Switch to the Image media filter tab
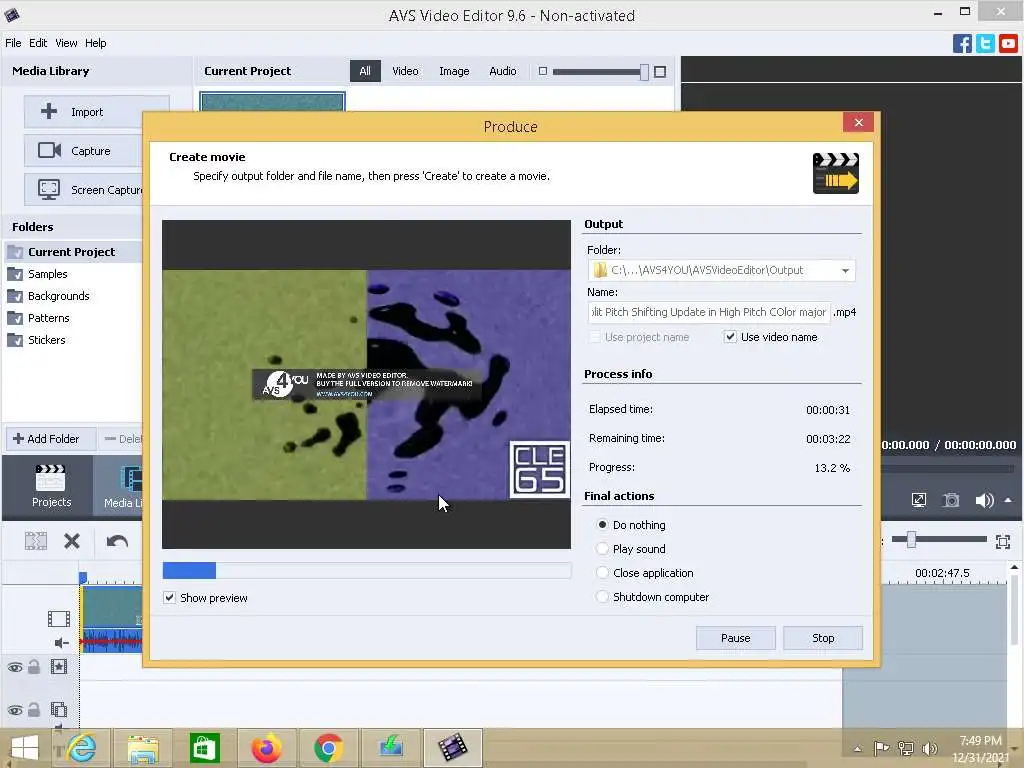This screenshot has height=768, width=1024. coord(454,71)
